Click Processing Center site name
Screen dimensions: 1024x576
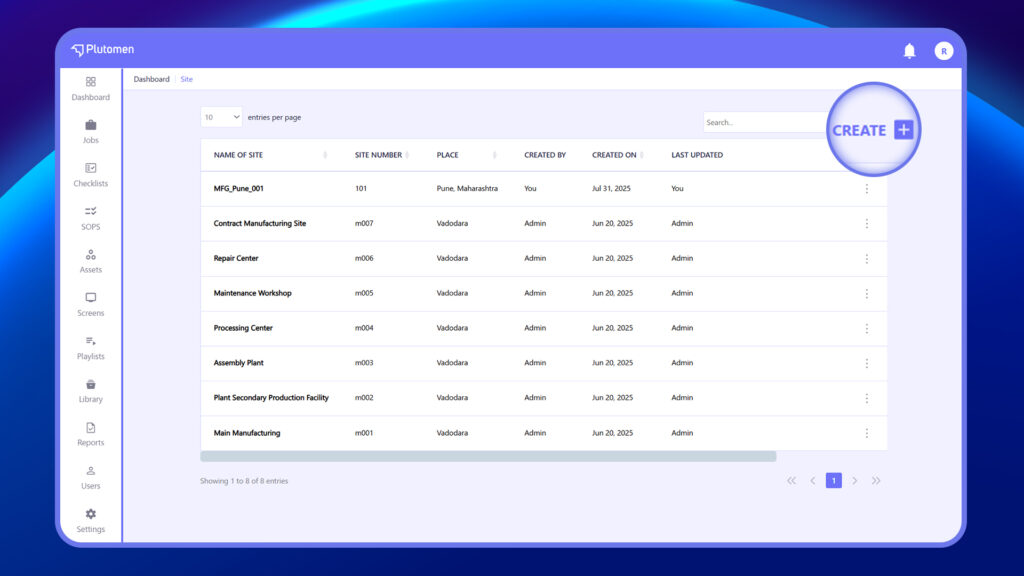(x=243, y=328)
